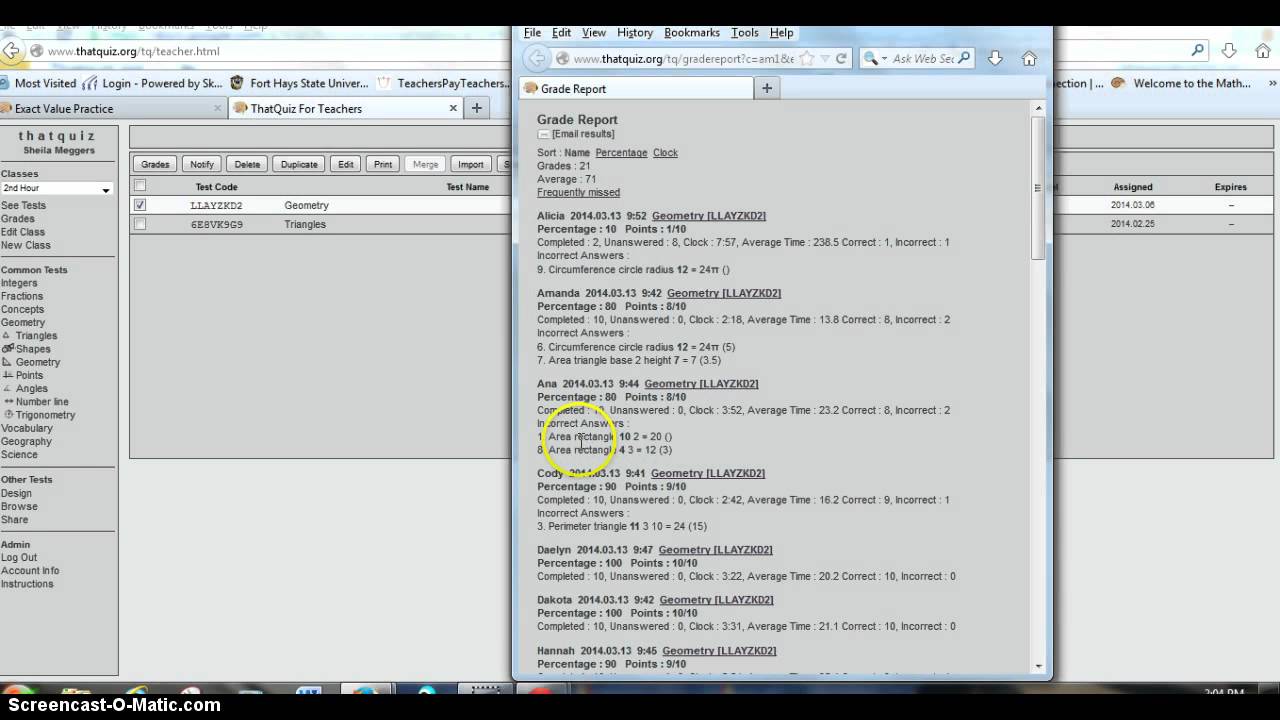
Task: Switch to Exact Value Practice tab
Action: click(x=113, y=108)
